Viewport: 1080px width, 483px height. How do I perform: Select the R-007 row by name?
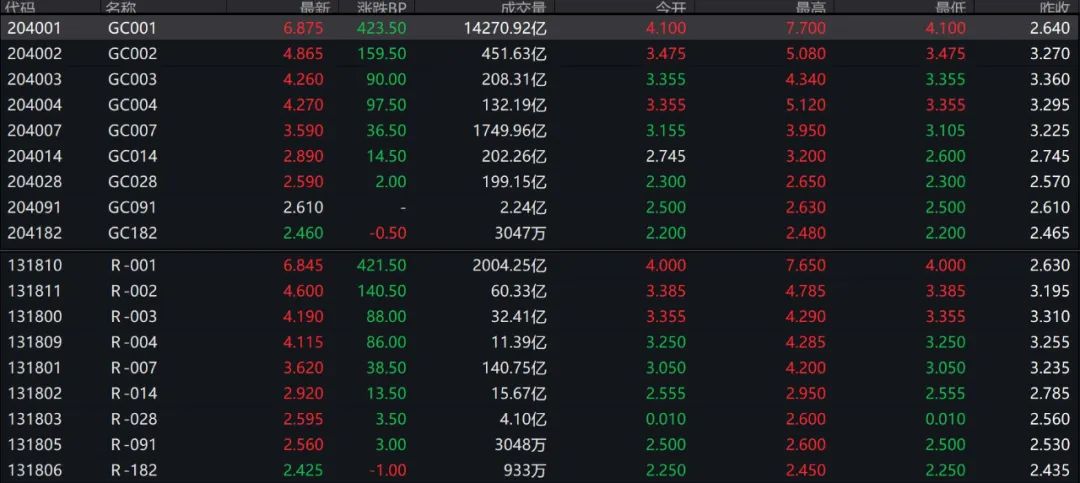134,367
